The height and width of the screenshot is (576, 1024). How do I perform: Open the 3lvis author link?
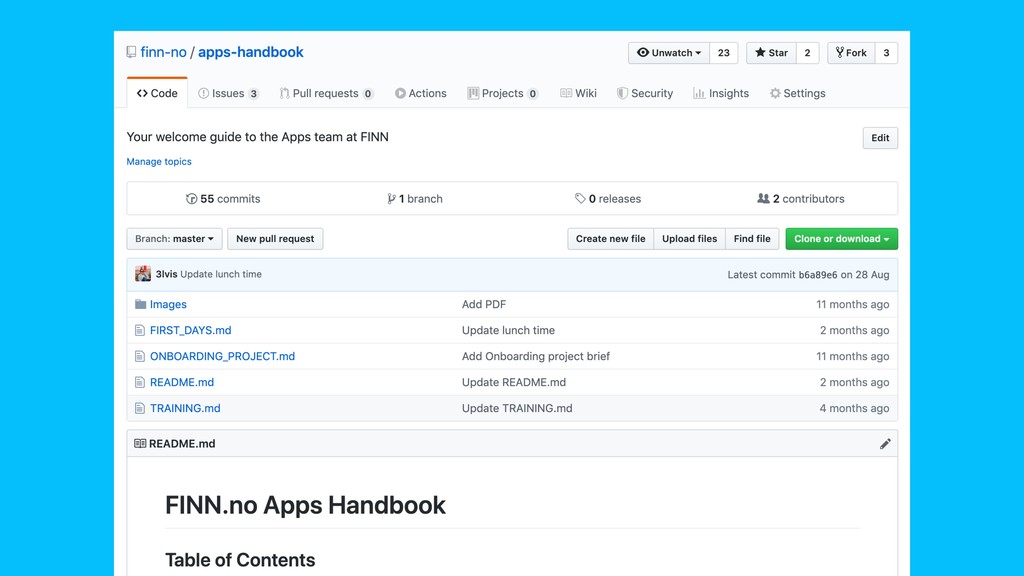pyautogui.click(x=166, y=274)
